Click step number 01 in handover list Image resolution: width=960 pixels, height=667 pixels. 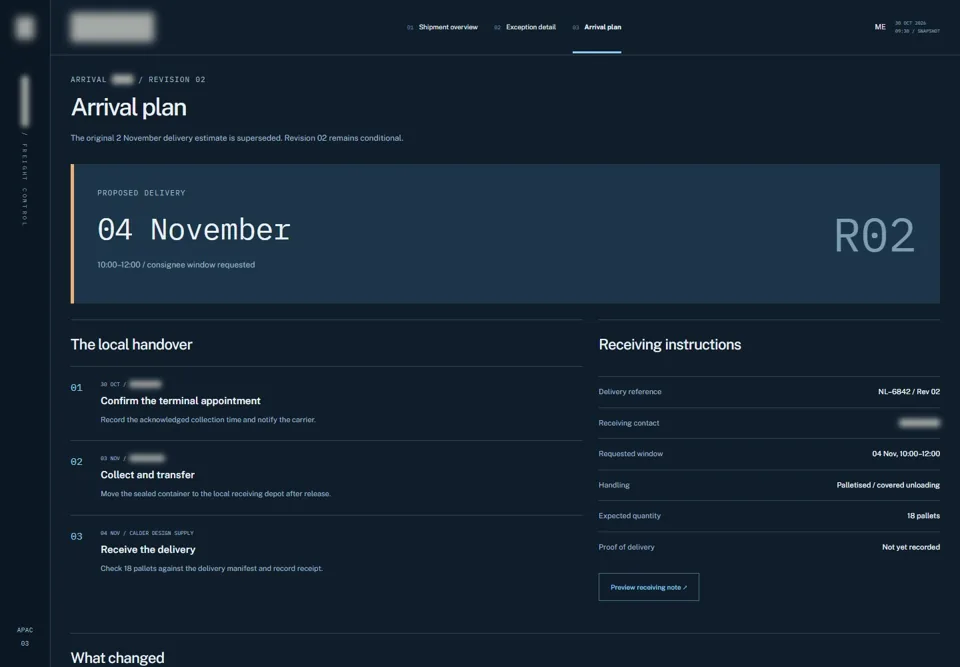(76, 388)
